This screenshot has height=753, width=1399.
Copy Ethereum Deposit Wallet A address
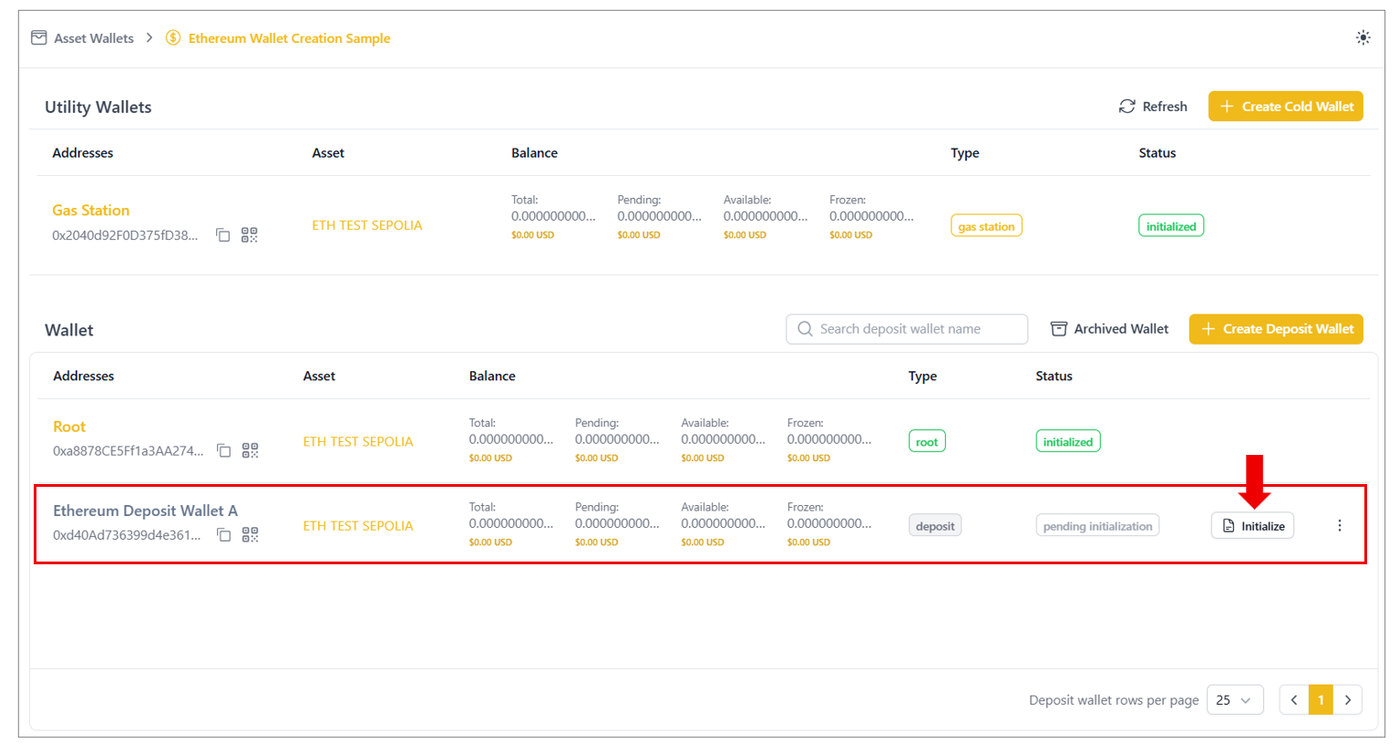click(x=224, y=535)
